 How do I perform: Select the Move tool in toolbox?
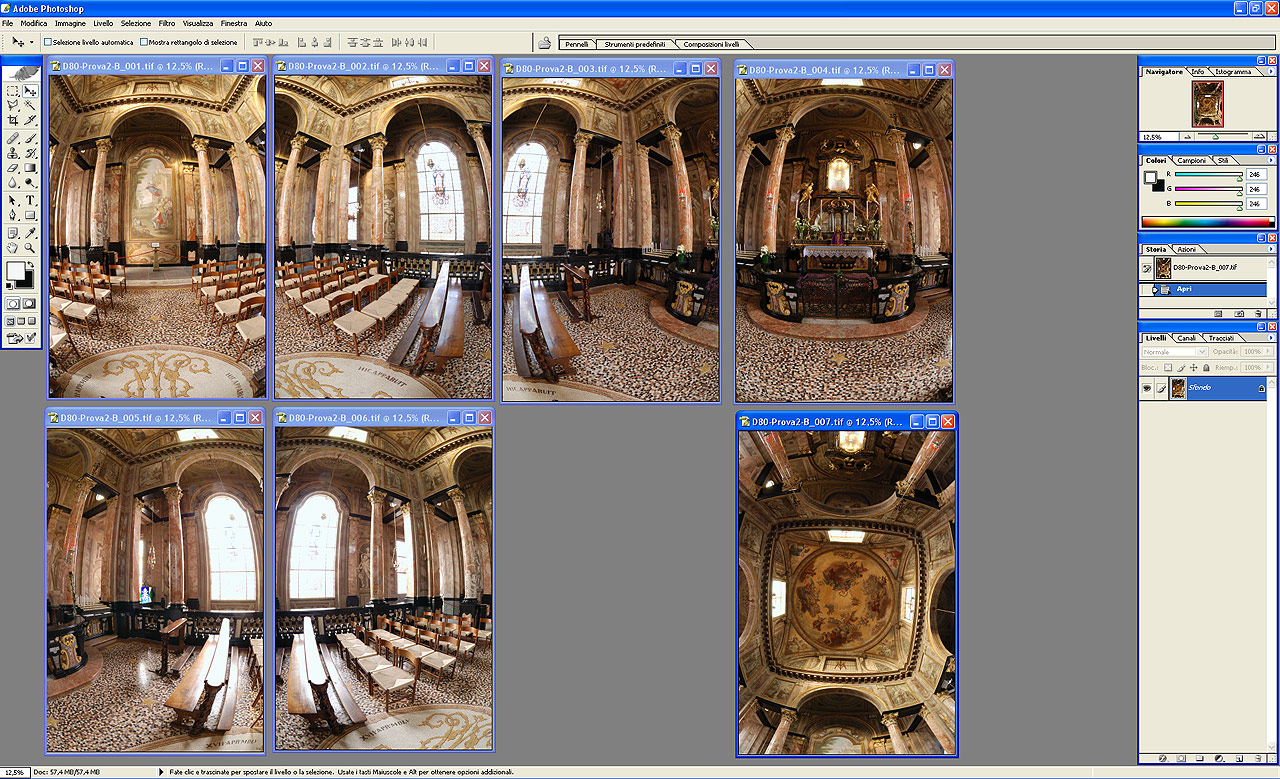click(x=30, y=91)
